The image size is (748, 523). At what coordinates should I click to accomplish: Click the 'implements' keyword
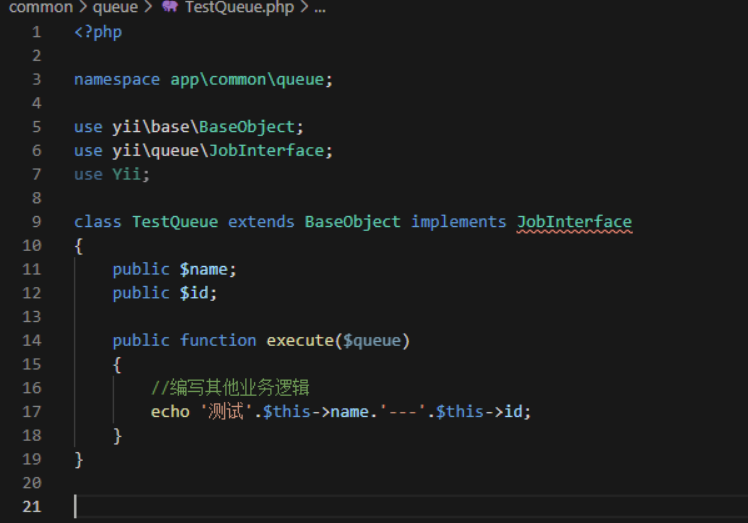pyautogui.click(x=458, y=222)
